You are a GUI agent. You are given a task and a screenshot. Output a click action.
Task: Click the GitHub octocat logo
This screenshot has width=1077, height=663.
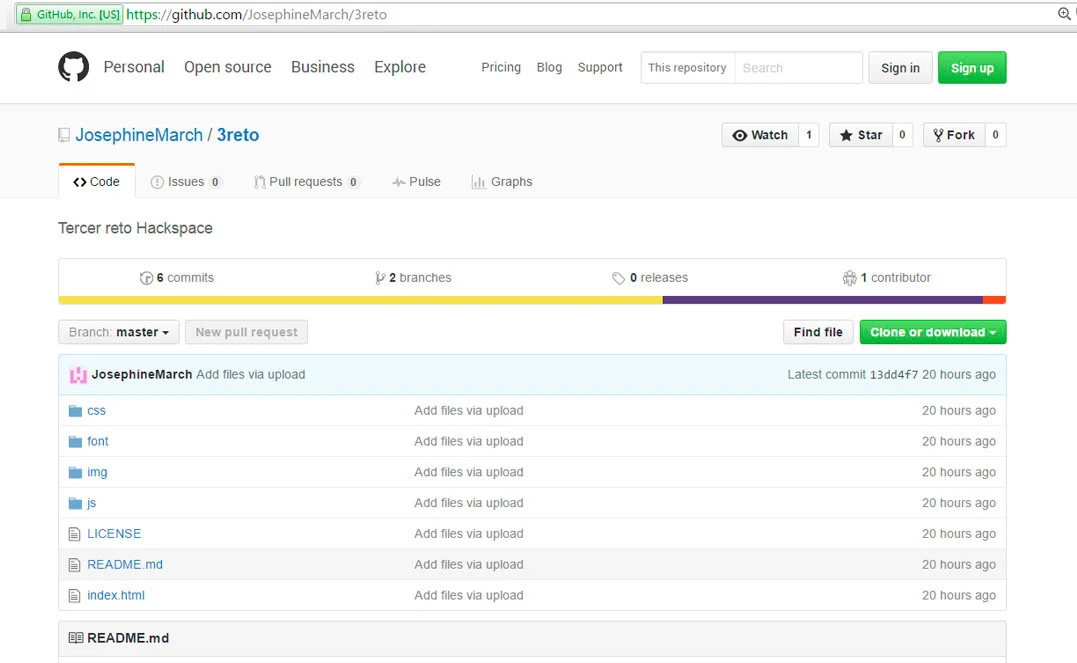tap(73, 67)
